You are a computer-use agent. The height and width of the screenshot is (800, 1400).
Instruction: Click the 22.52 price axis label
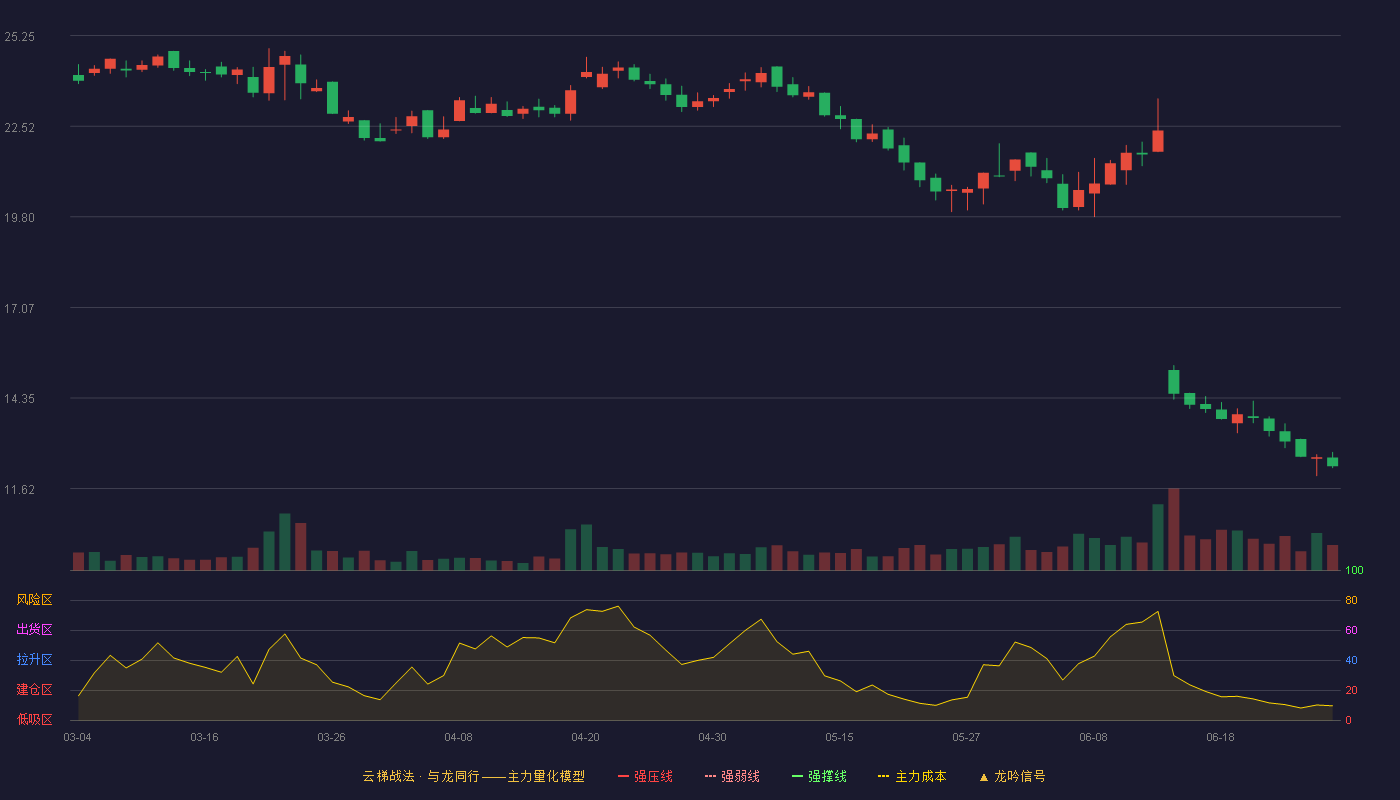point(19,127)
